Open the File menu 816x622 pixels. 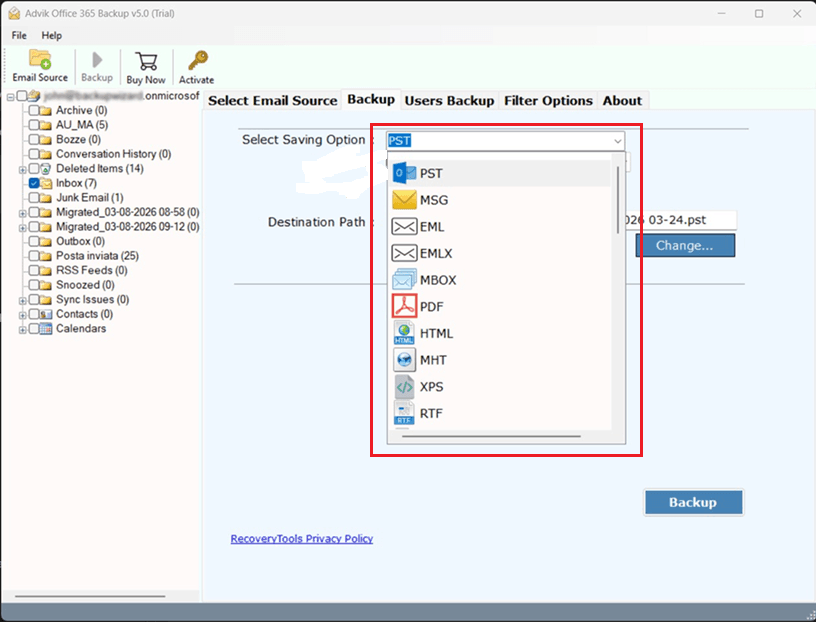tap(19, 35)
